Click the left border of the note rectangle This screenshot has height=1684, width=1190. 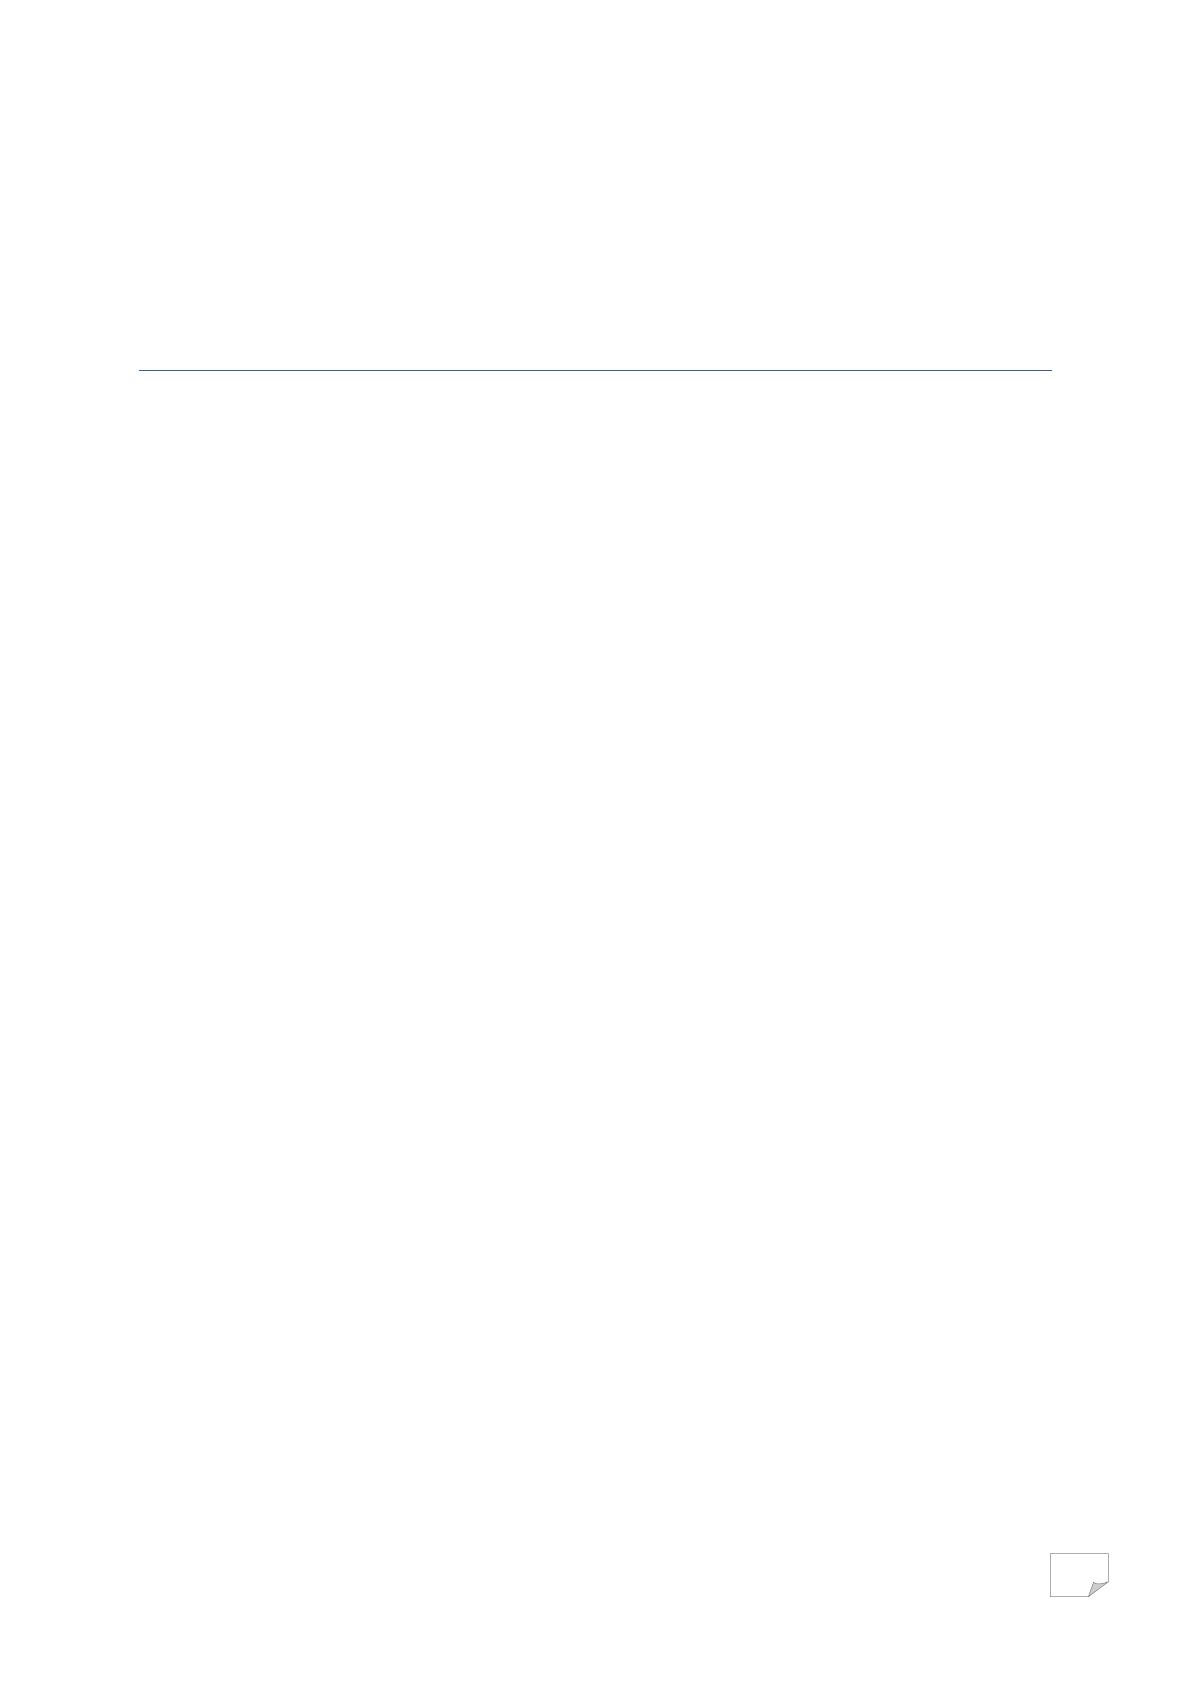click(x=1050, y=1574)
